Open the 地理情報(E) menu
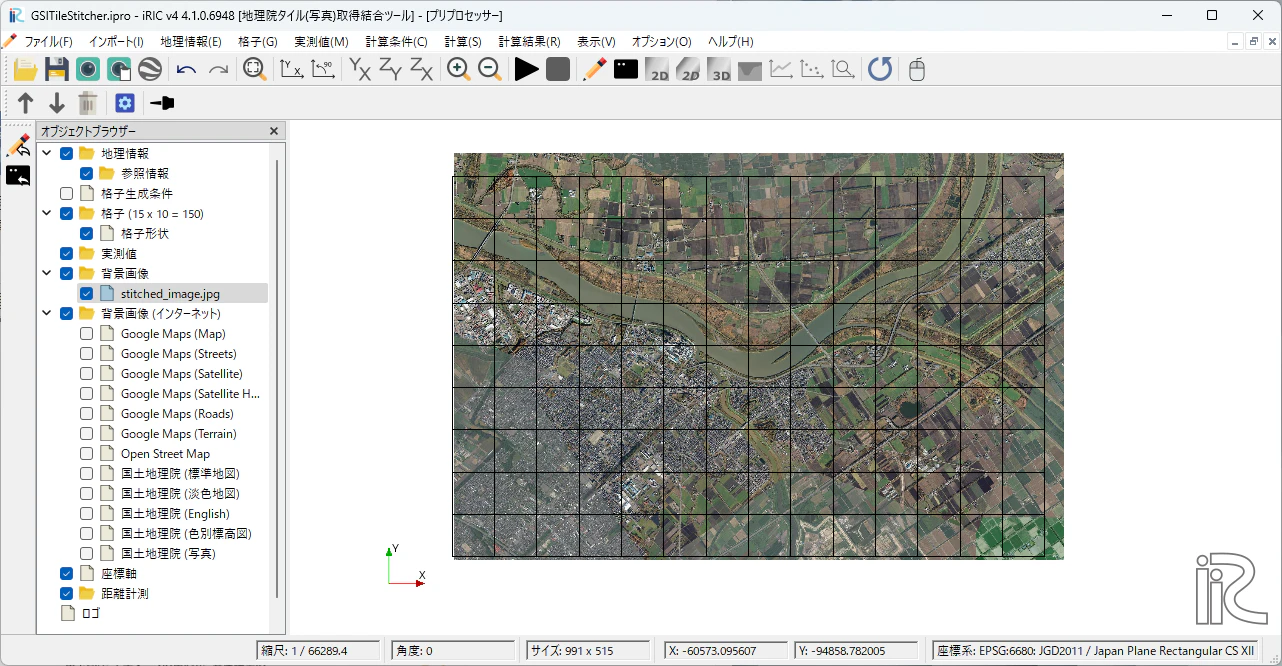This screenshot has height=666, width=1282. tap(191, 42)
